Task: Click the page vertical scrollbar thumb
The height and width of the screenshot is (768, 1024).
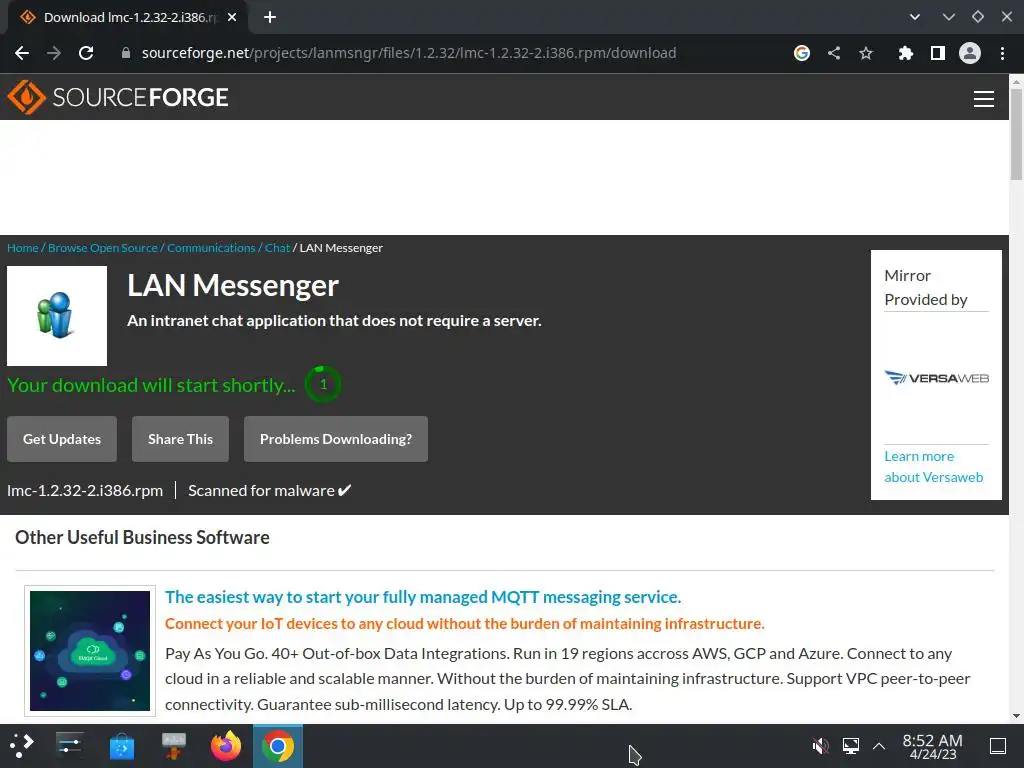Action: click(1016, 134)
